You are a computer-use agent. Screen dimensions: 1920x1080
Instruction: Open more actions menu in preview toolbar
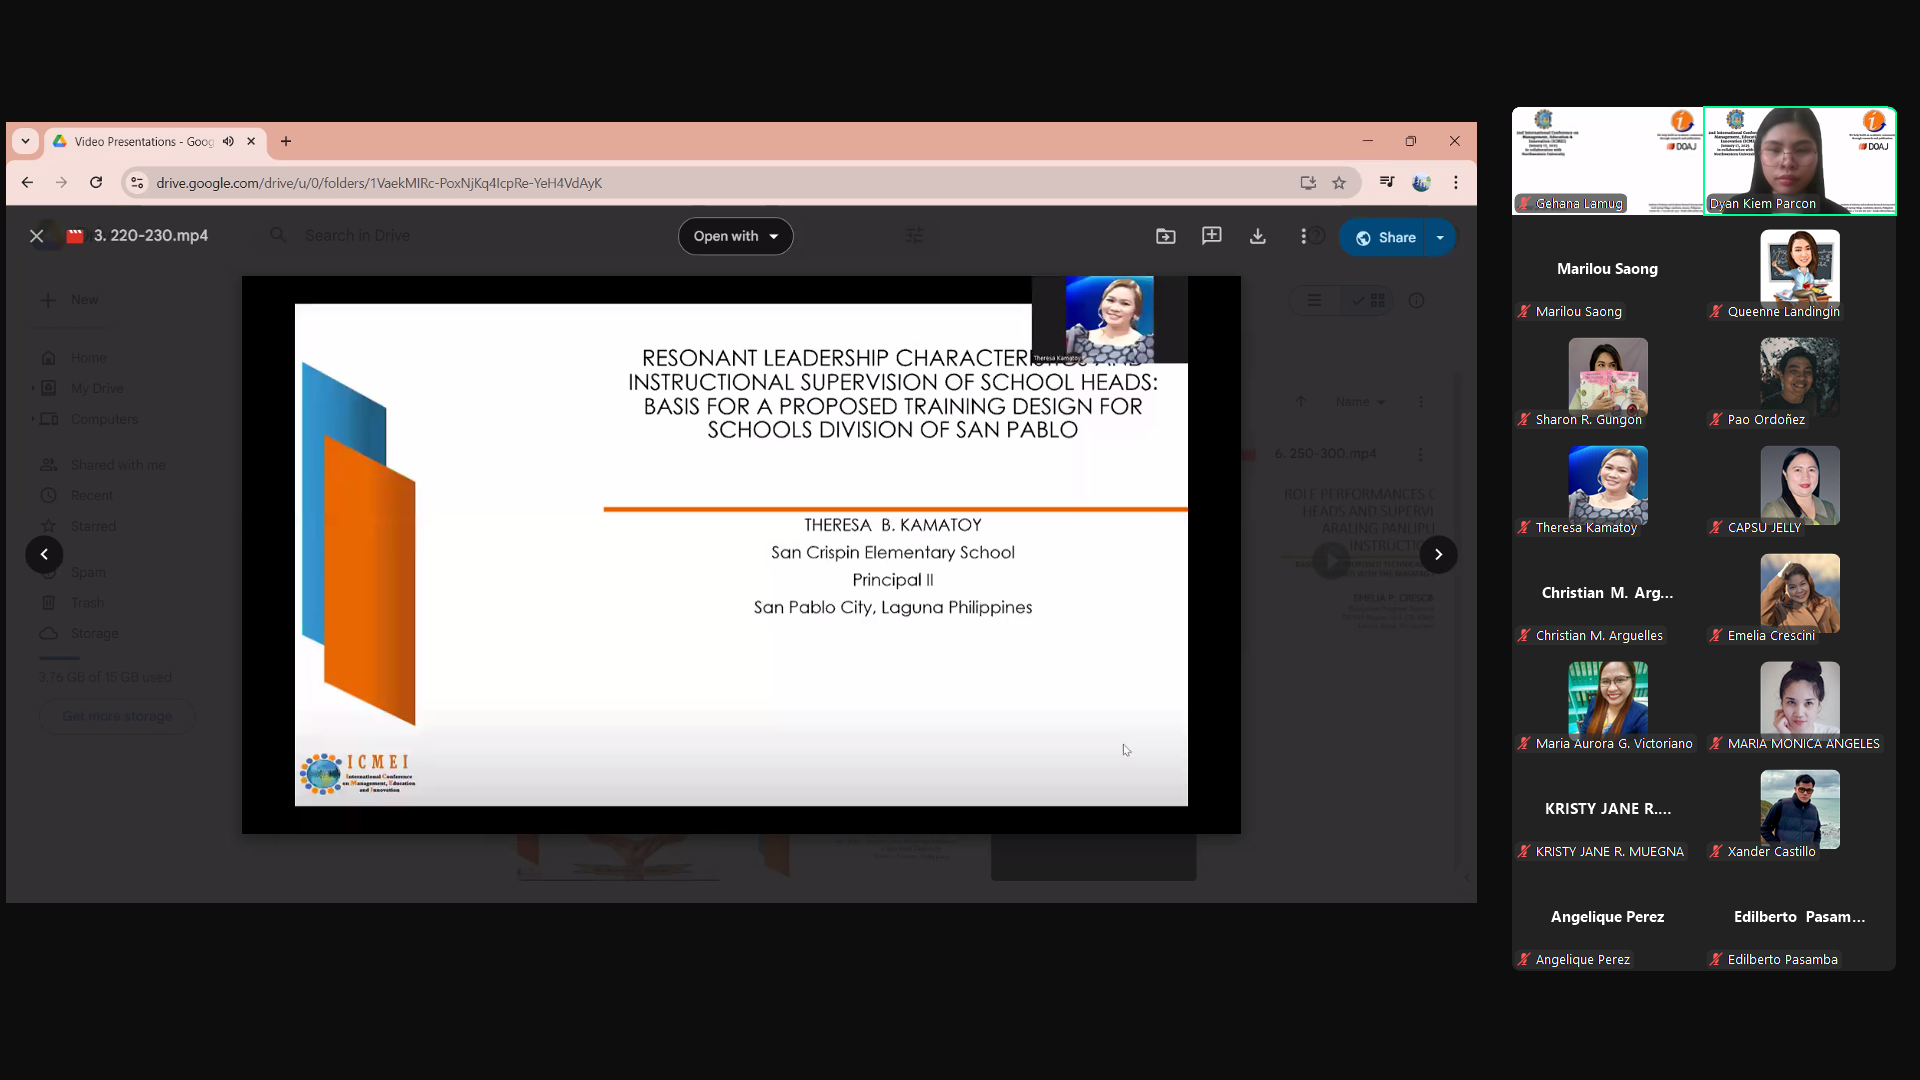[1303, 237]
